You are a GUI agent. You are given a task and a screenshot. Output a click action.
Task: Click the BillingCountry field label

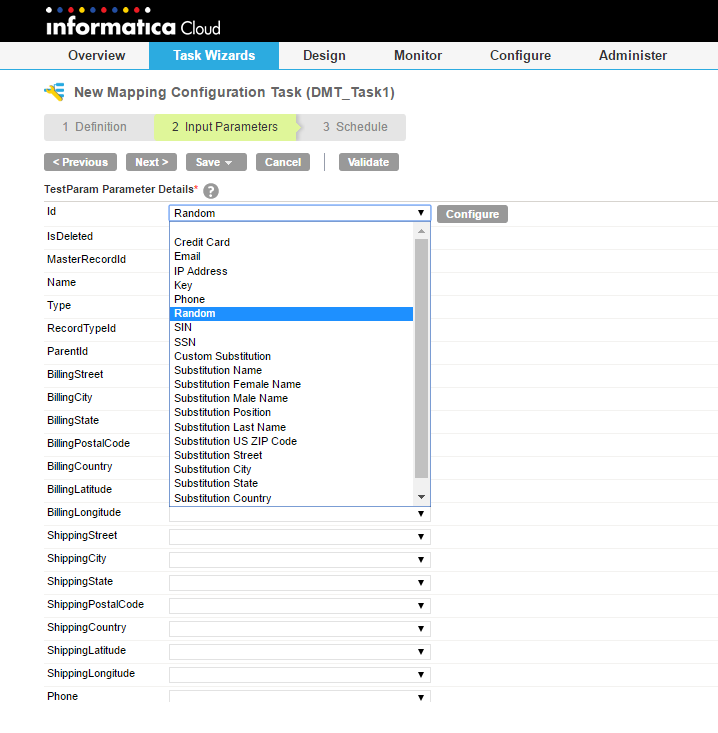point(80,466)
